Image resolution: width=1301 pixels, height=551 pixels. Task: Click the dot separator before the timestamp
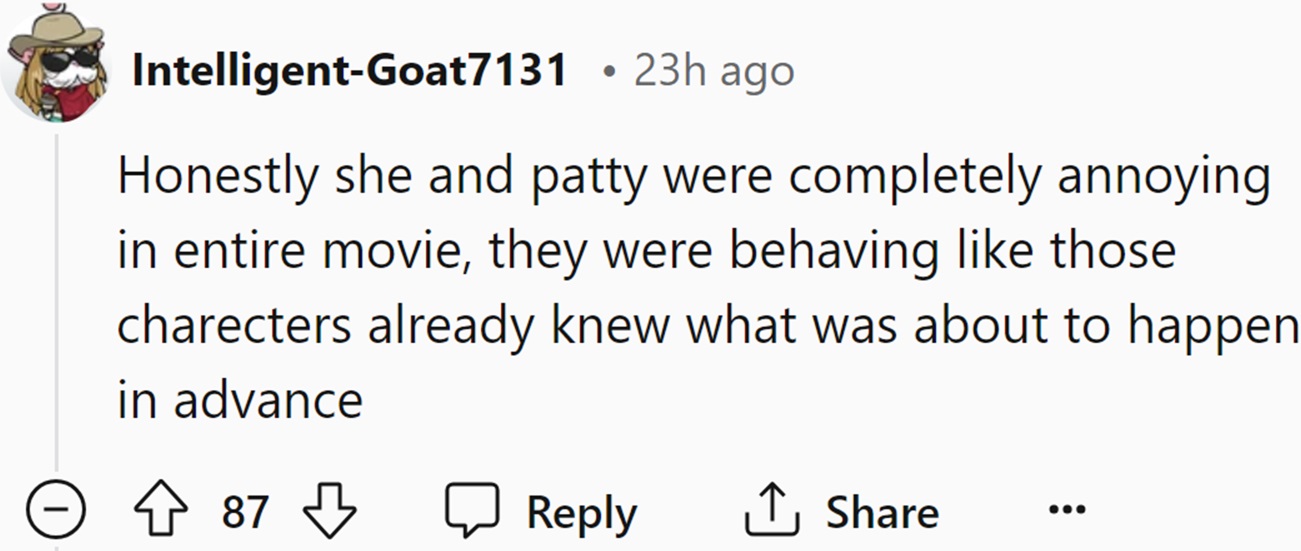coord(609,72)
